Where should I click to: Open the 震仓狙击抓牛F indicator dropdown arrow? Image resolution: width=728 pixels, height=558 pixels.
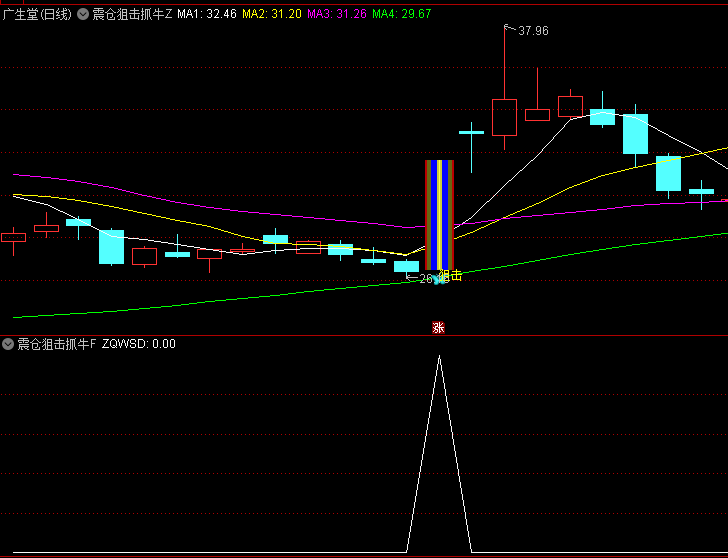pos(9,344)
